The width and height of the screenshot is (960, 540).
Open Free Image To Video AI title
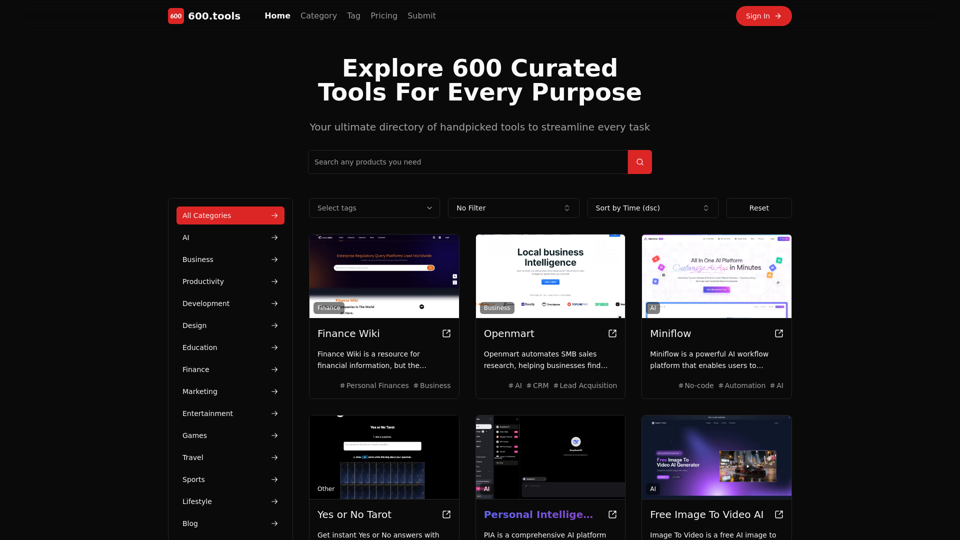click(x=707, y=515)
